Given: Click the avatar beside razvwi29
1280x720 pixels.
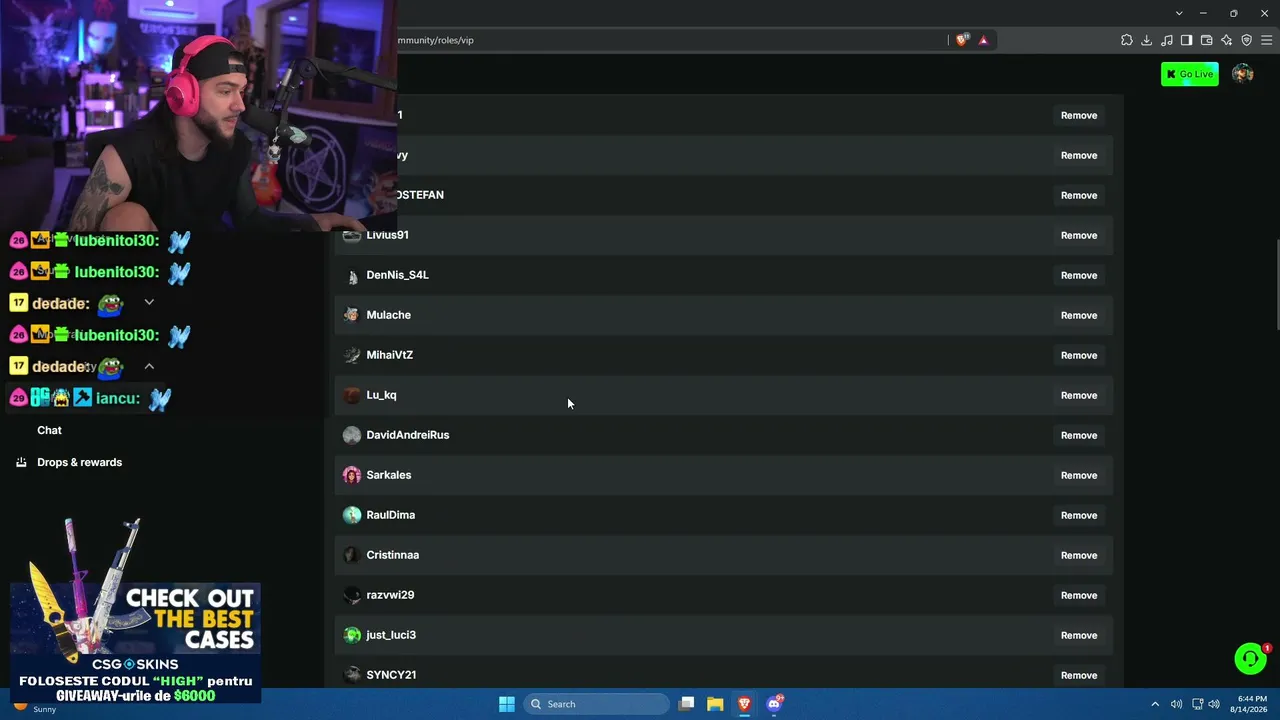Looking at the screenshot, I should 352,595.
